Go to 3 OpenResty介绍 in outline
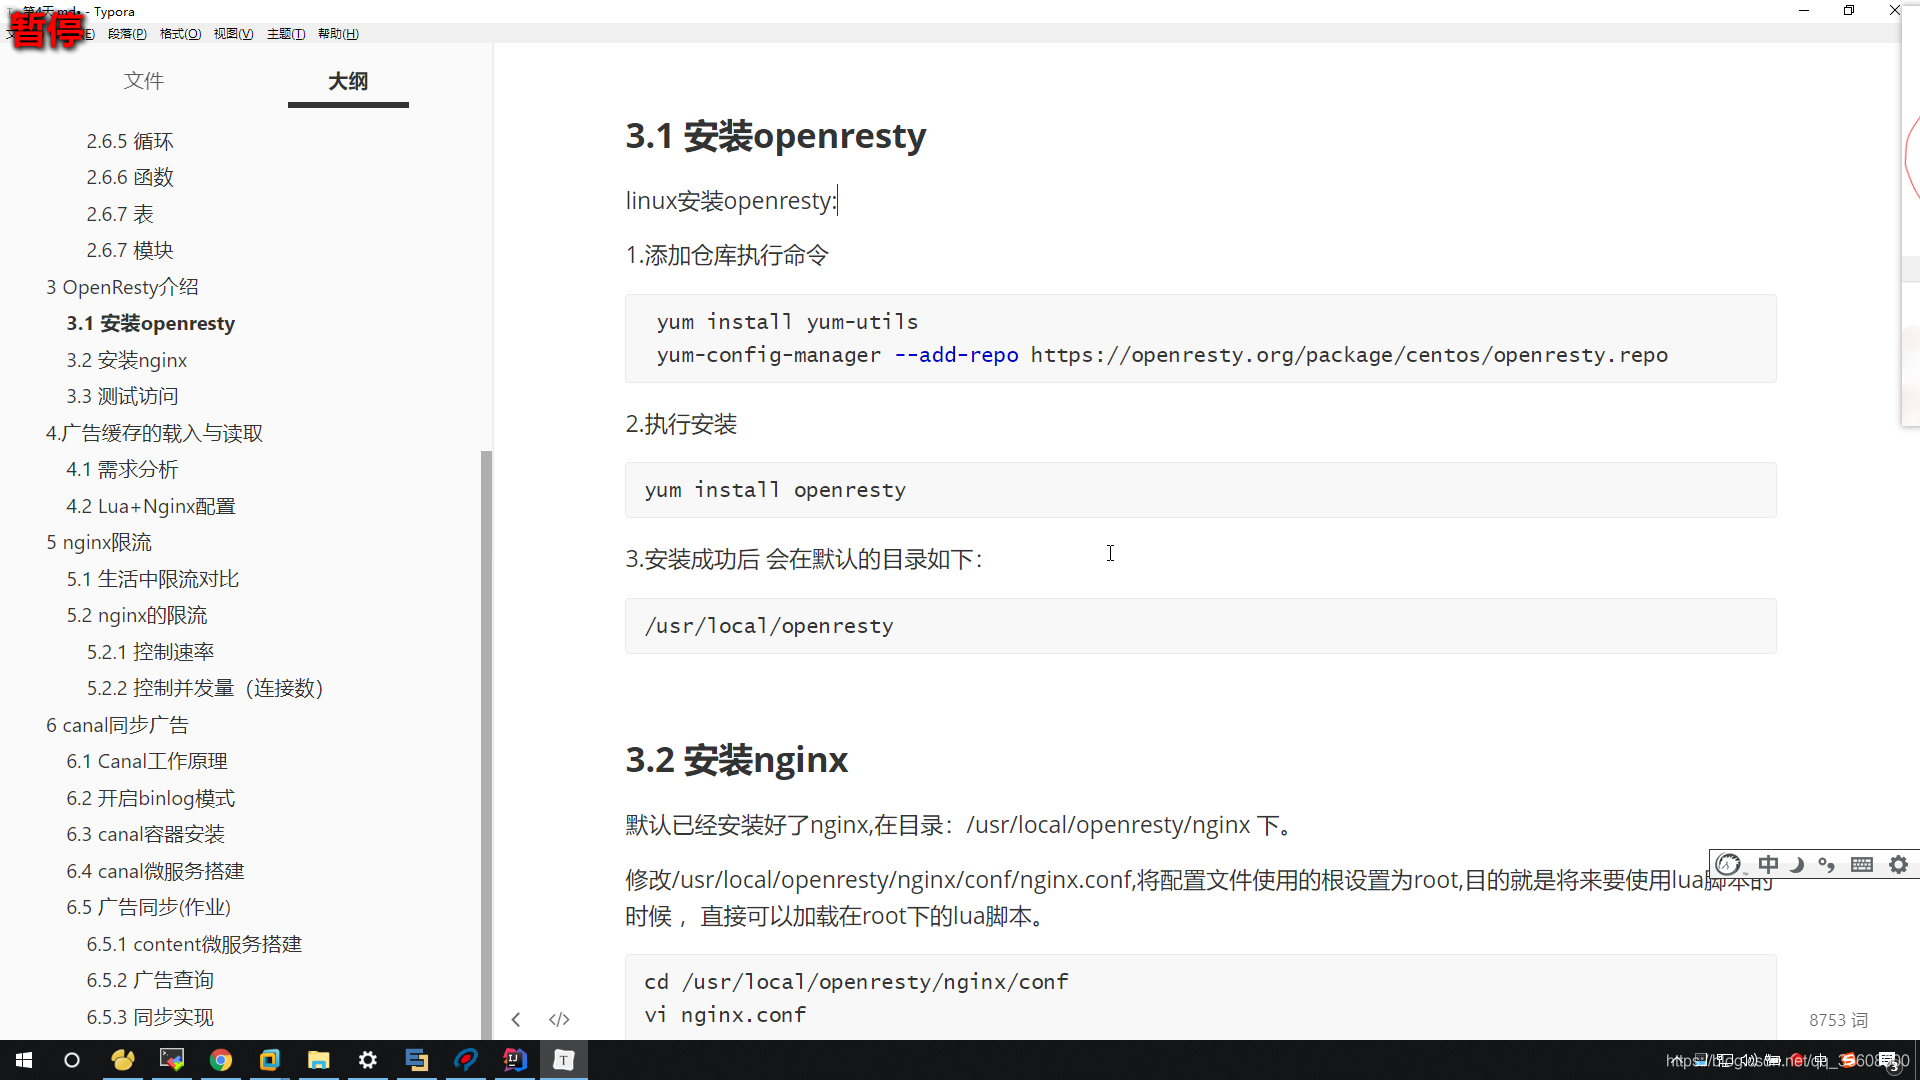 click(122, 287)
